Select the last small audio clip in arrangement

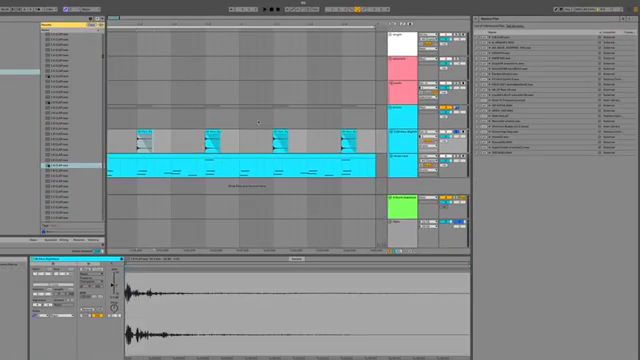[x=349, y=141]
